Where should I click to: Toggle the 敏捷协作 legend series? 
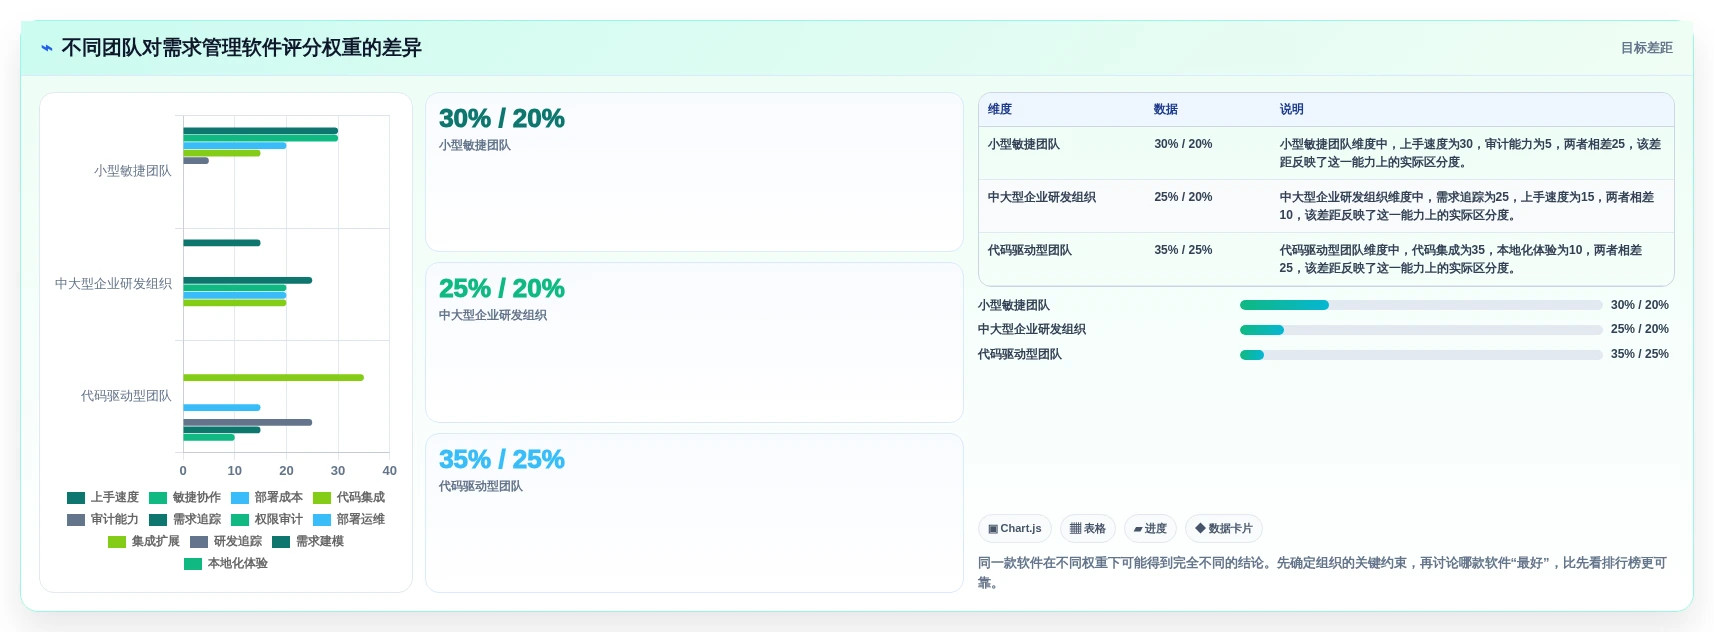click(x=185, y=497)
